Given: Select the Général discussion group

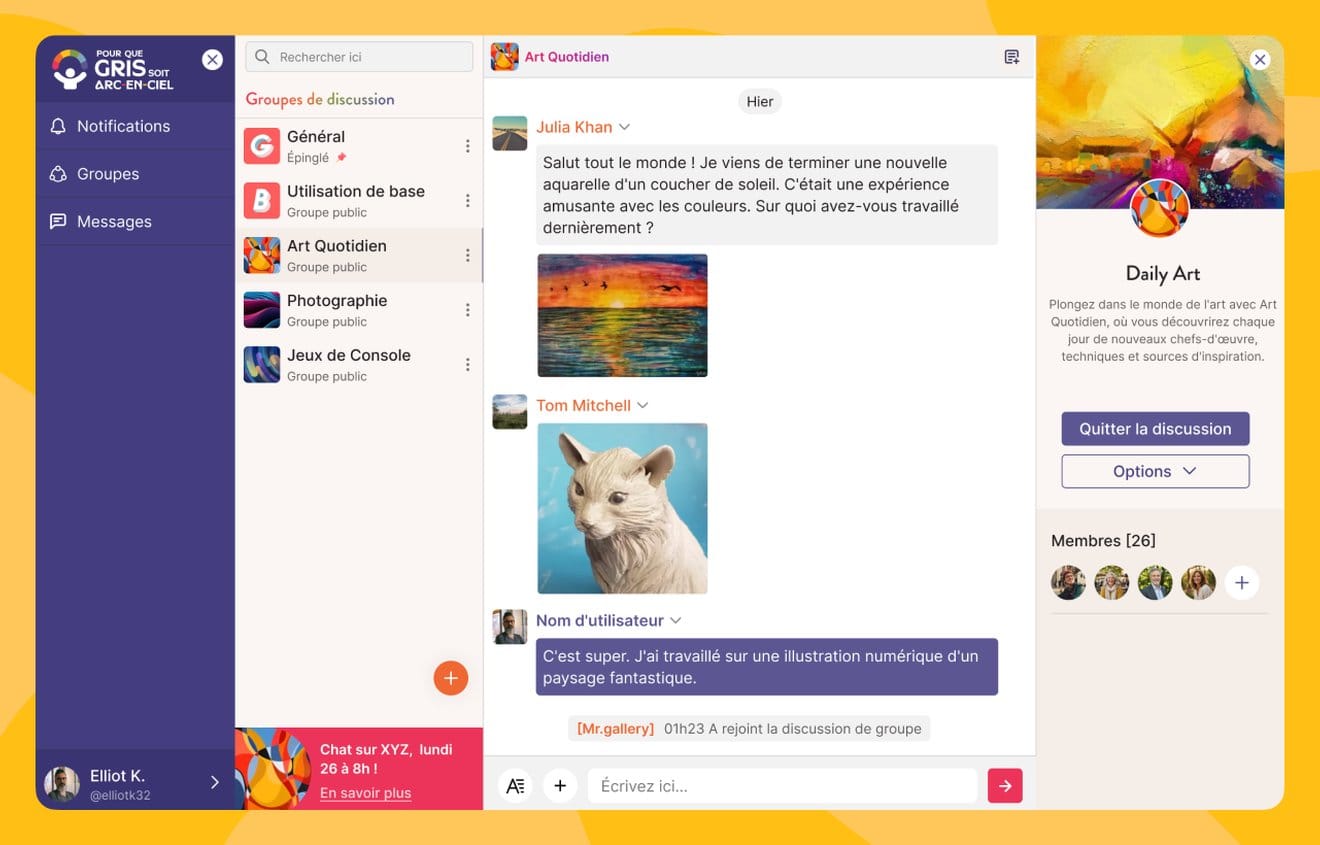Looking at the screenshot, I should [358, 146].
